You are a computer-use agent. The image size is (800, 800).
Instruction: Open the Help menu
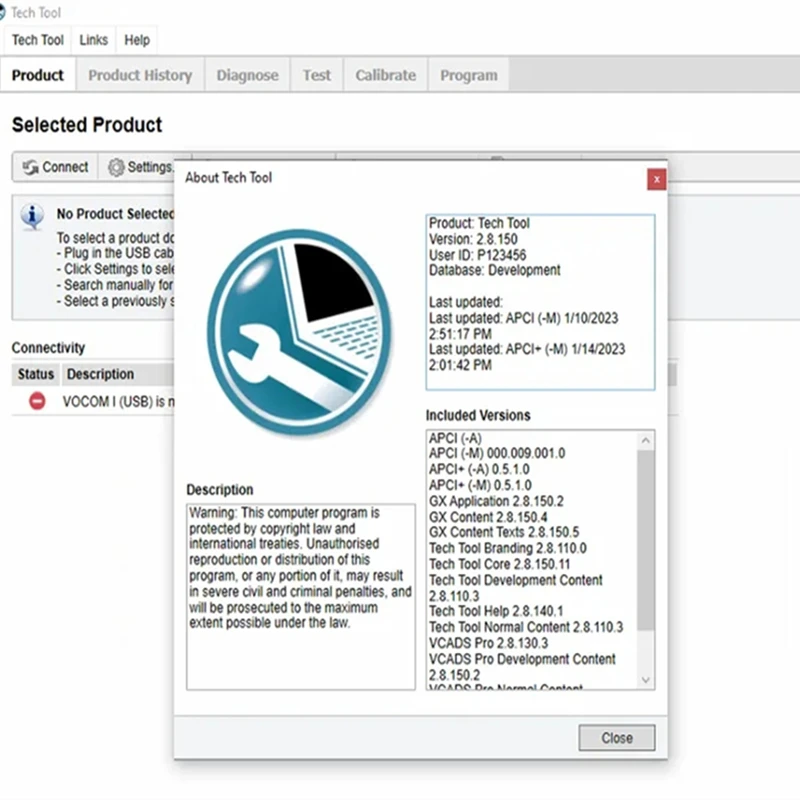point(137,40)
